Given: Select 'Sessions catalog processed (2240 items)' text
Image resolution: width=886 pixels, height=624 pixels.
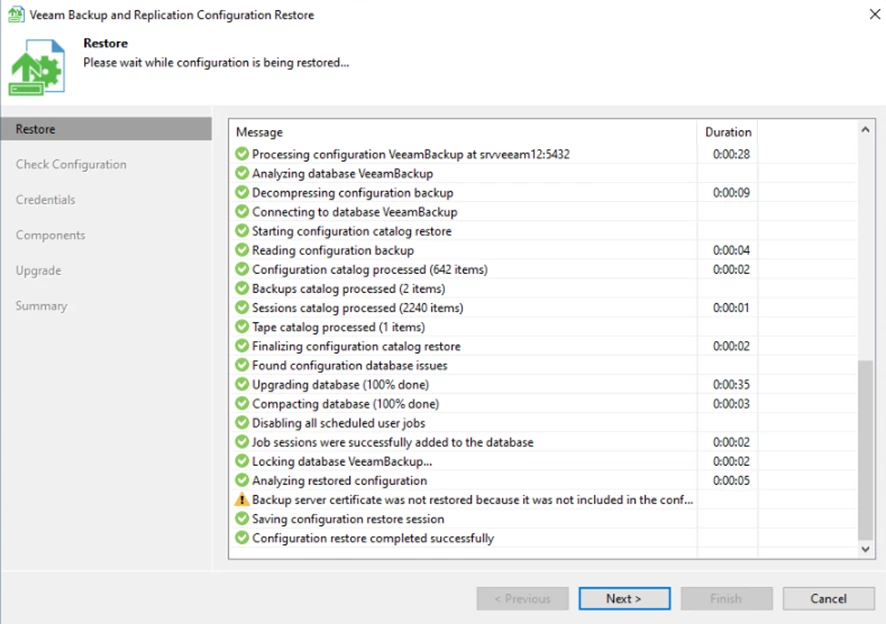Looking at the screenshot, I should click(x=358, y=307).
